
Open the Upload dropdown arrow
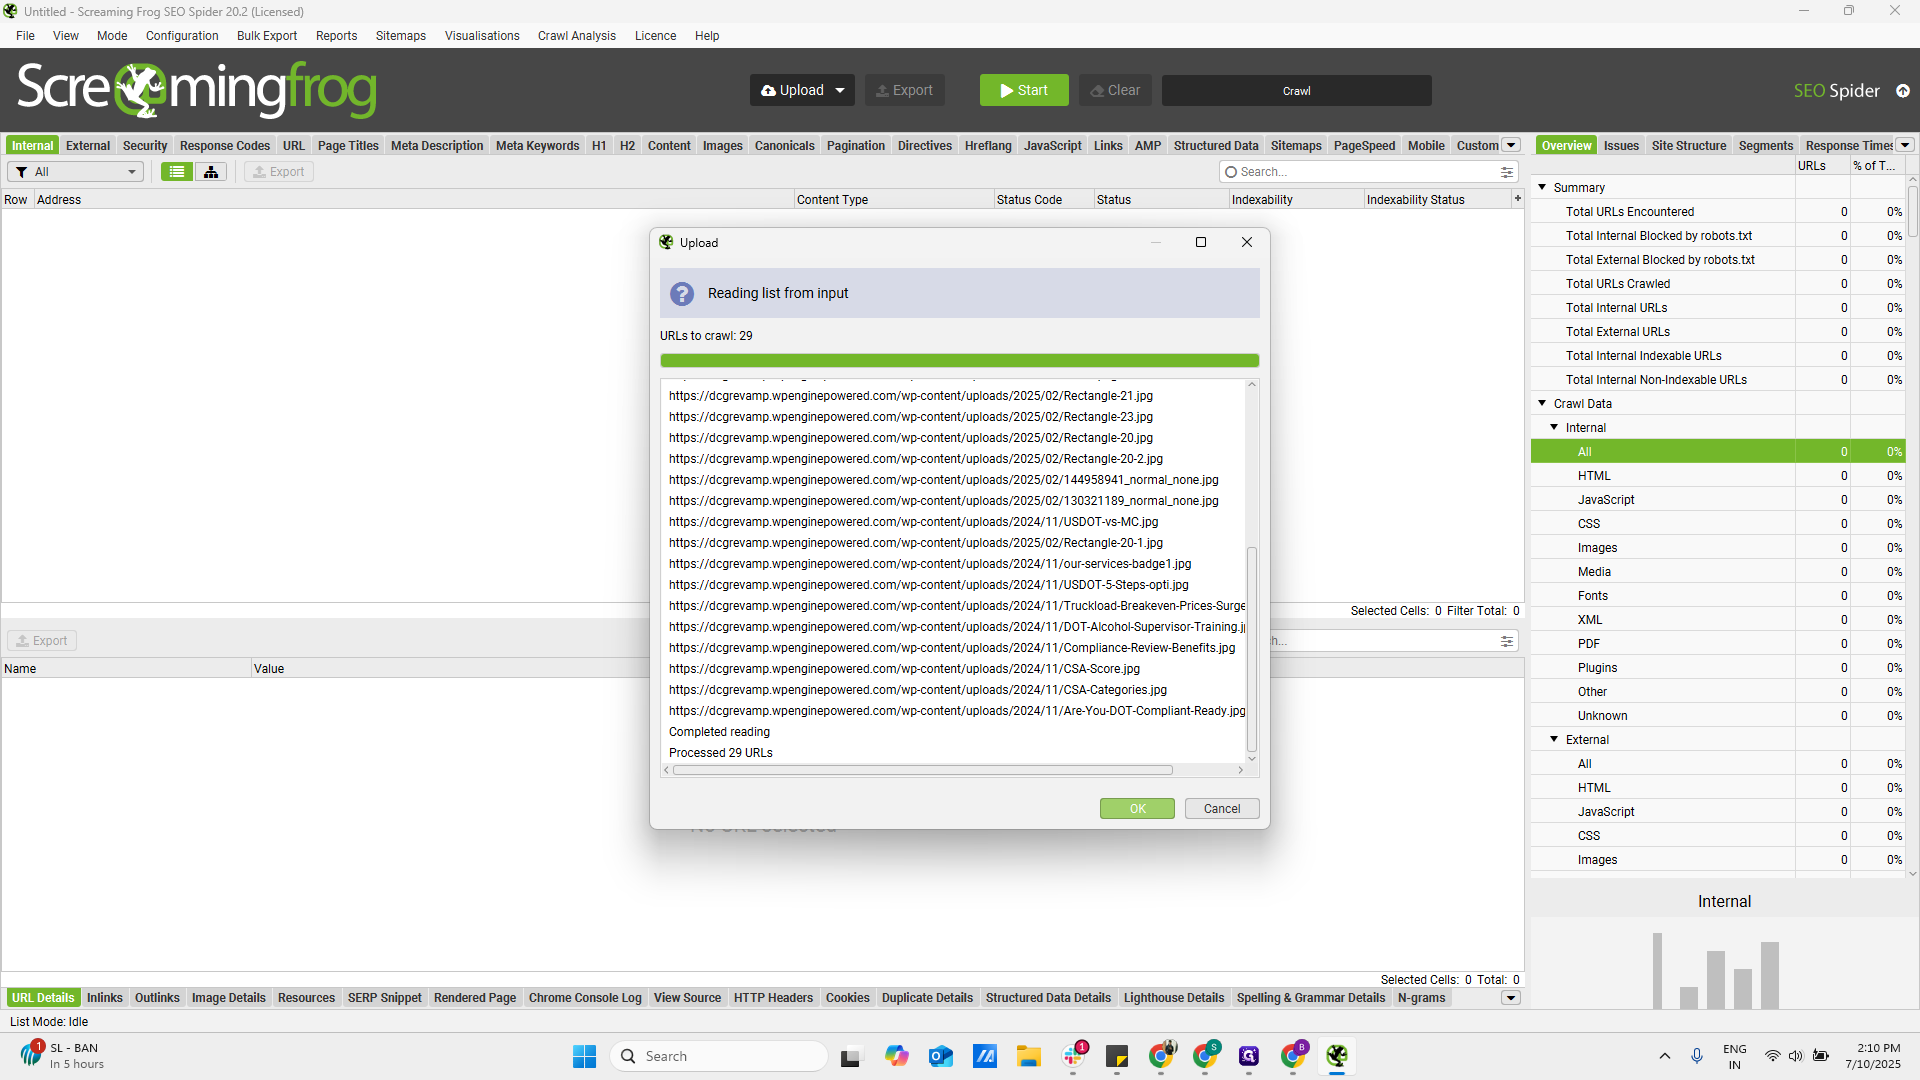[x=840, y=91]
